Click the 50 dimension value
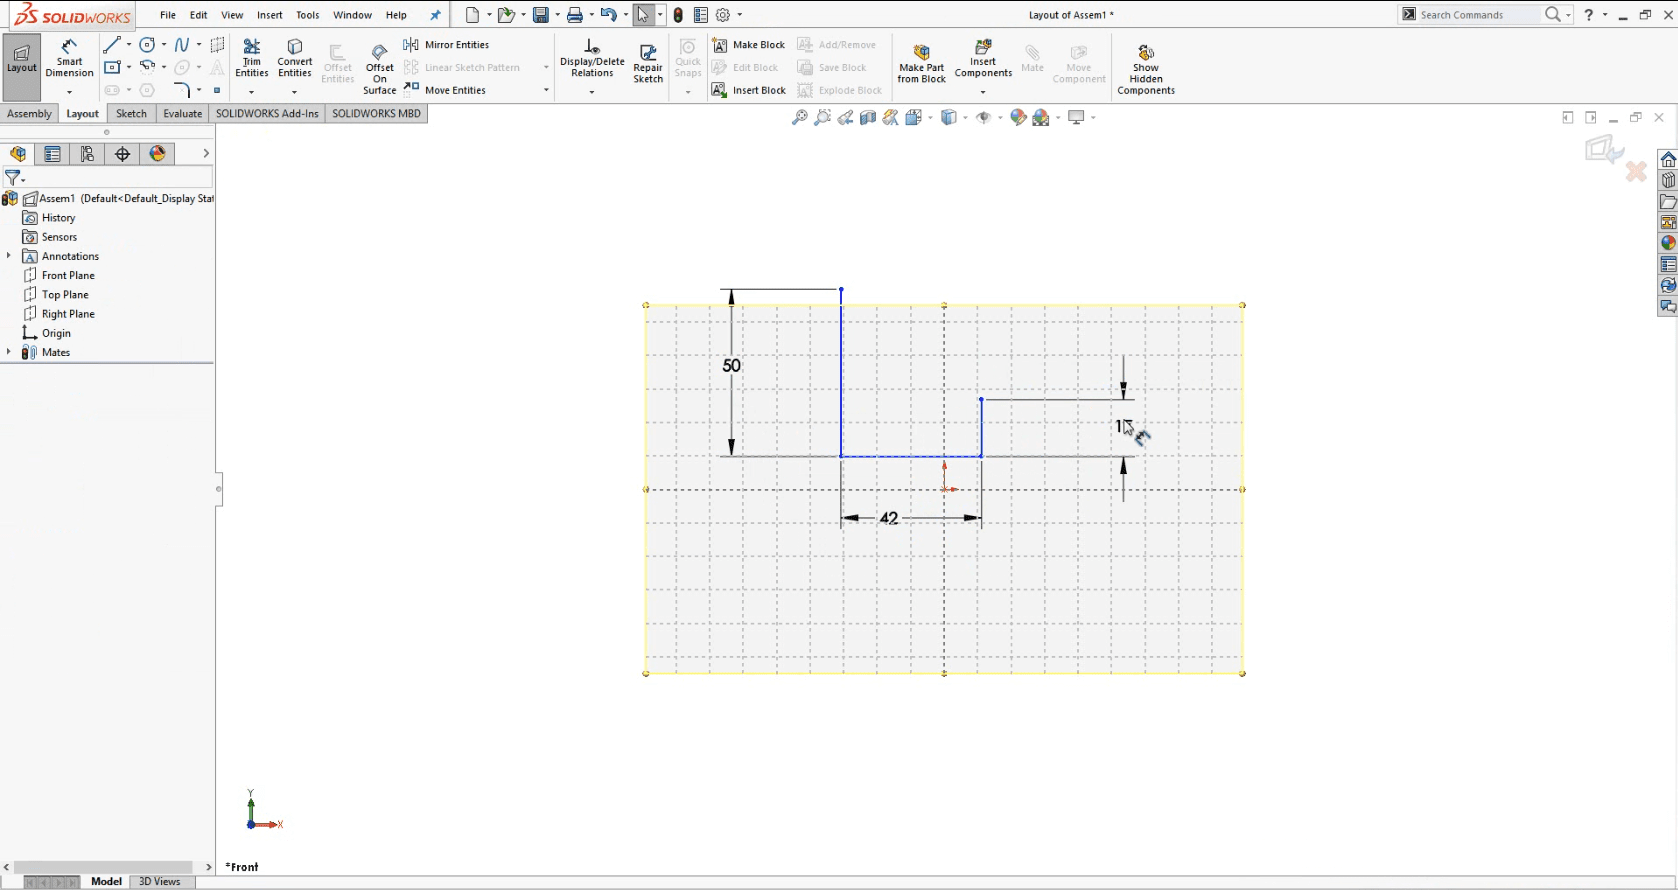The image size is (1678, 890). click(732, 366)
